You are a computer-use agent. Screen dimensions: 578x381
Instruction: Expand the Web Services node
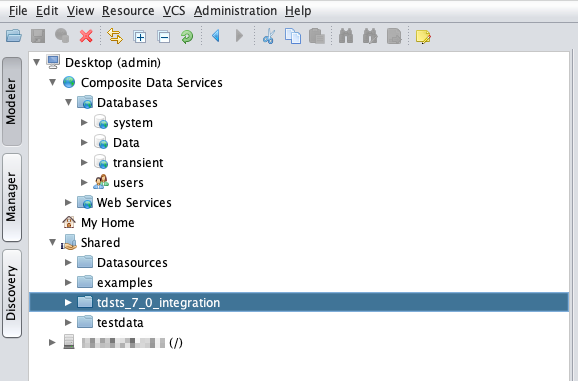click(68, 202)
